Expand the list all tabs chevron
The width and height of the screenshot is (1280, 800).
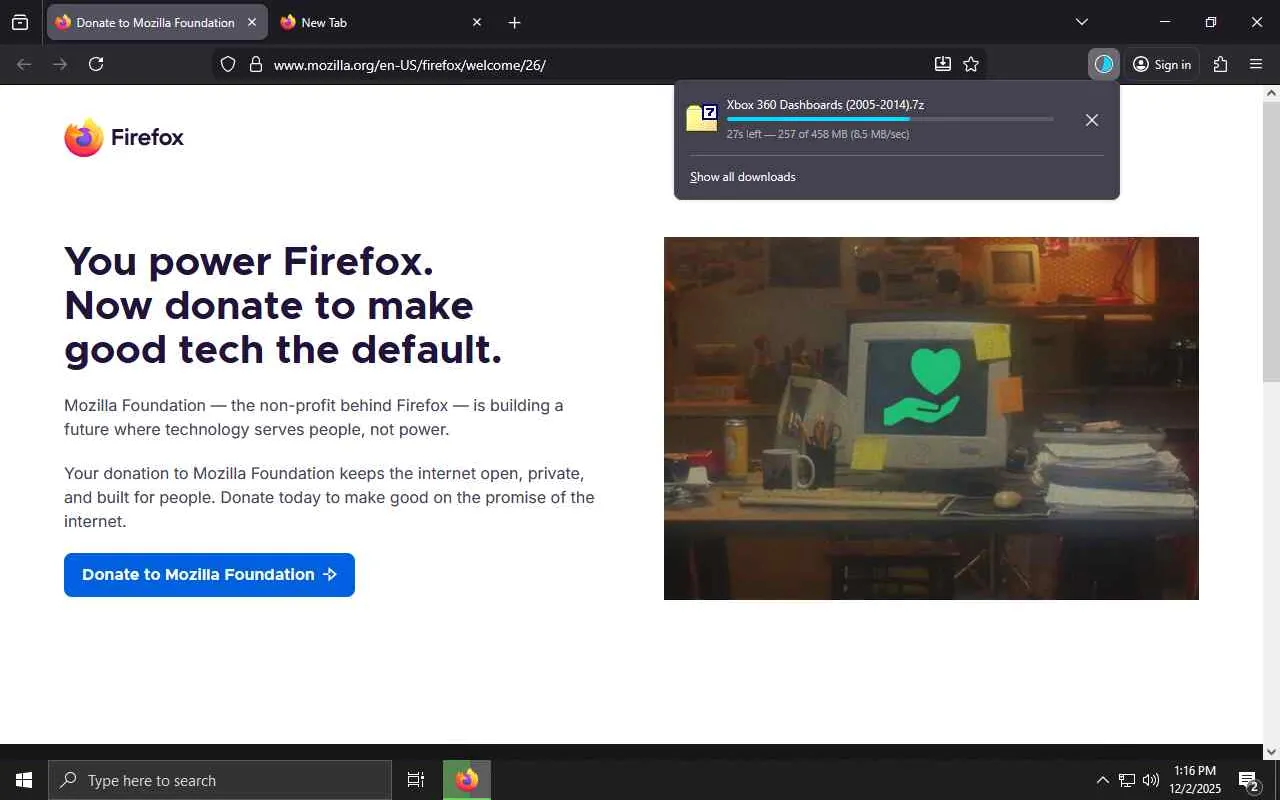point(1082,22)
